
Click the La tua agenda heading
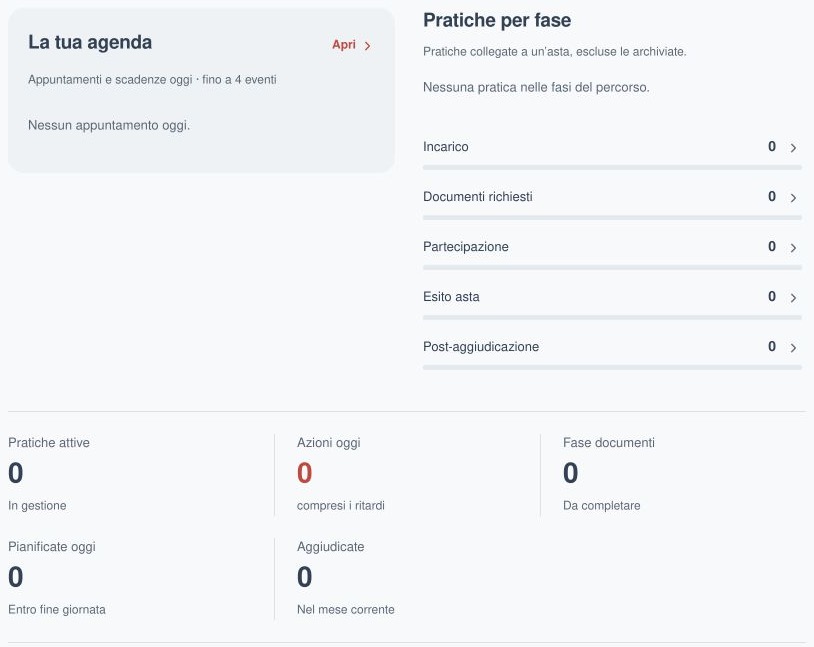click(x=90, y=43)
